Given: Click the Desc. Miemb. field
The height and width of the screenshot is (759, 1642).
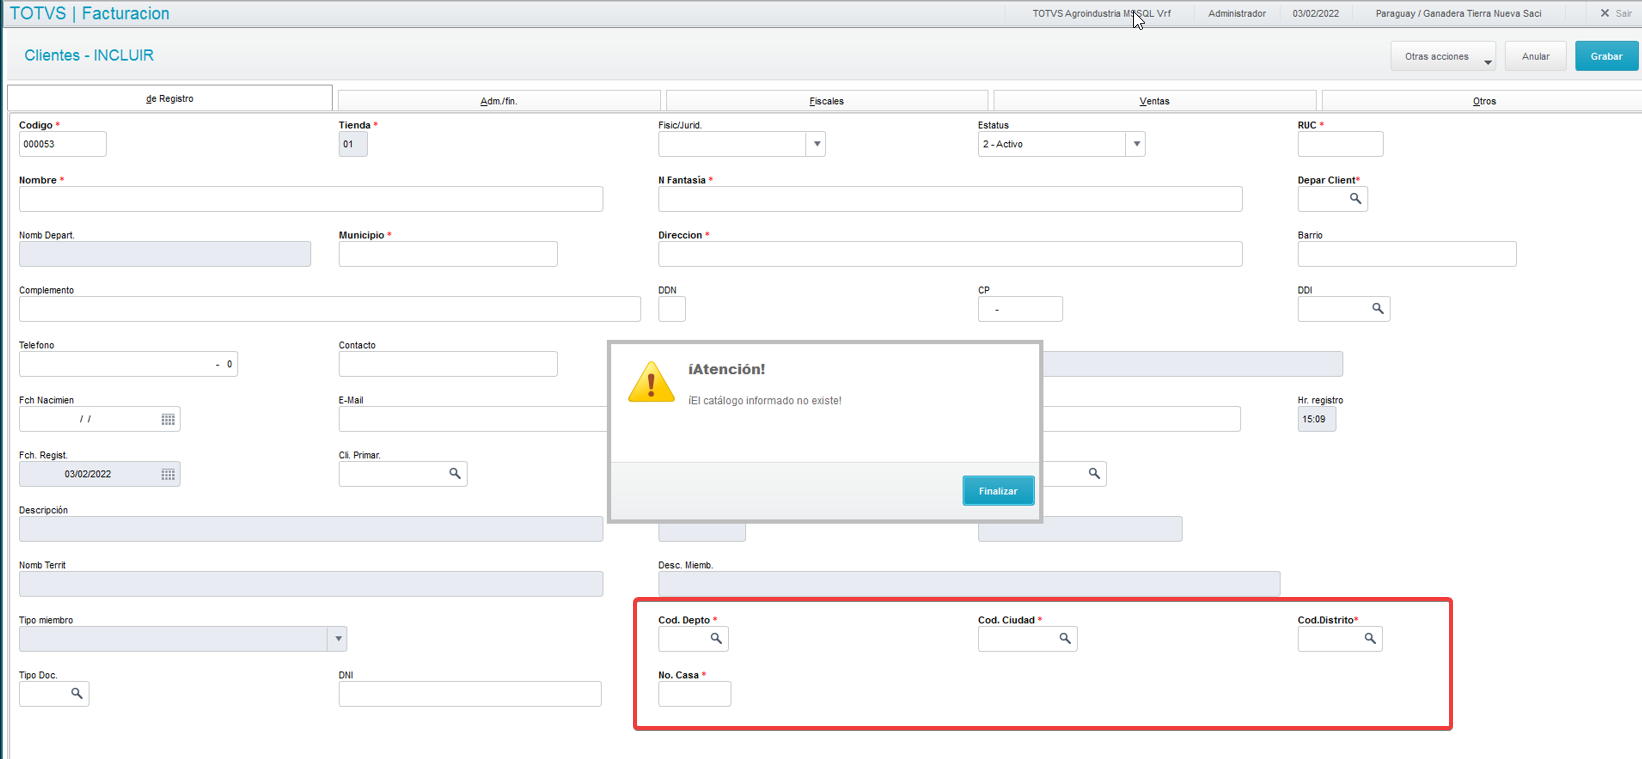Looking at the screenshot, I should [969, 584].
